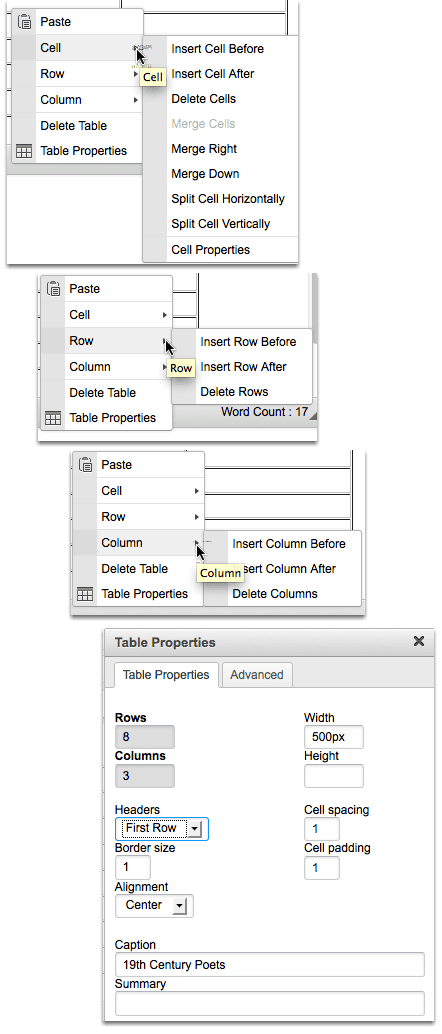Viewport: 442px width, 1034px height.
Task: Open Cell Properties from the submenu
Action: coord(210,250)
